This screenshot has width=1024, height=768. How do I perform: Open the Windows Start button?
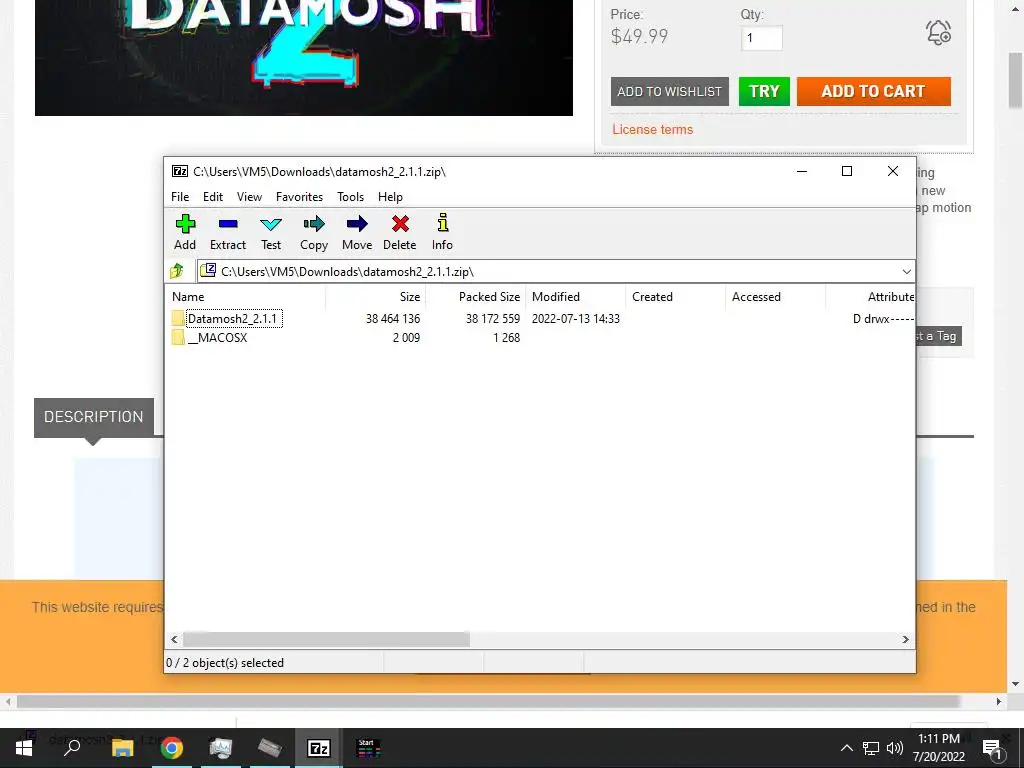24,748
